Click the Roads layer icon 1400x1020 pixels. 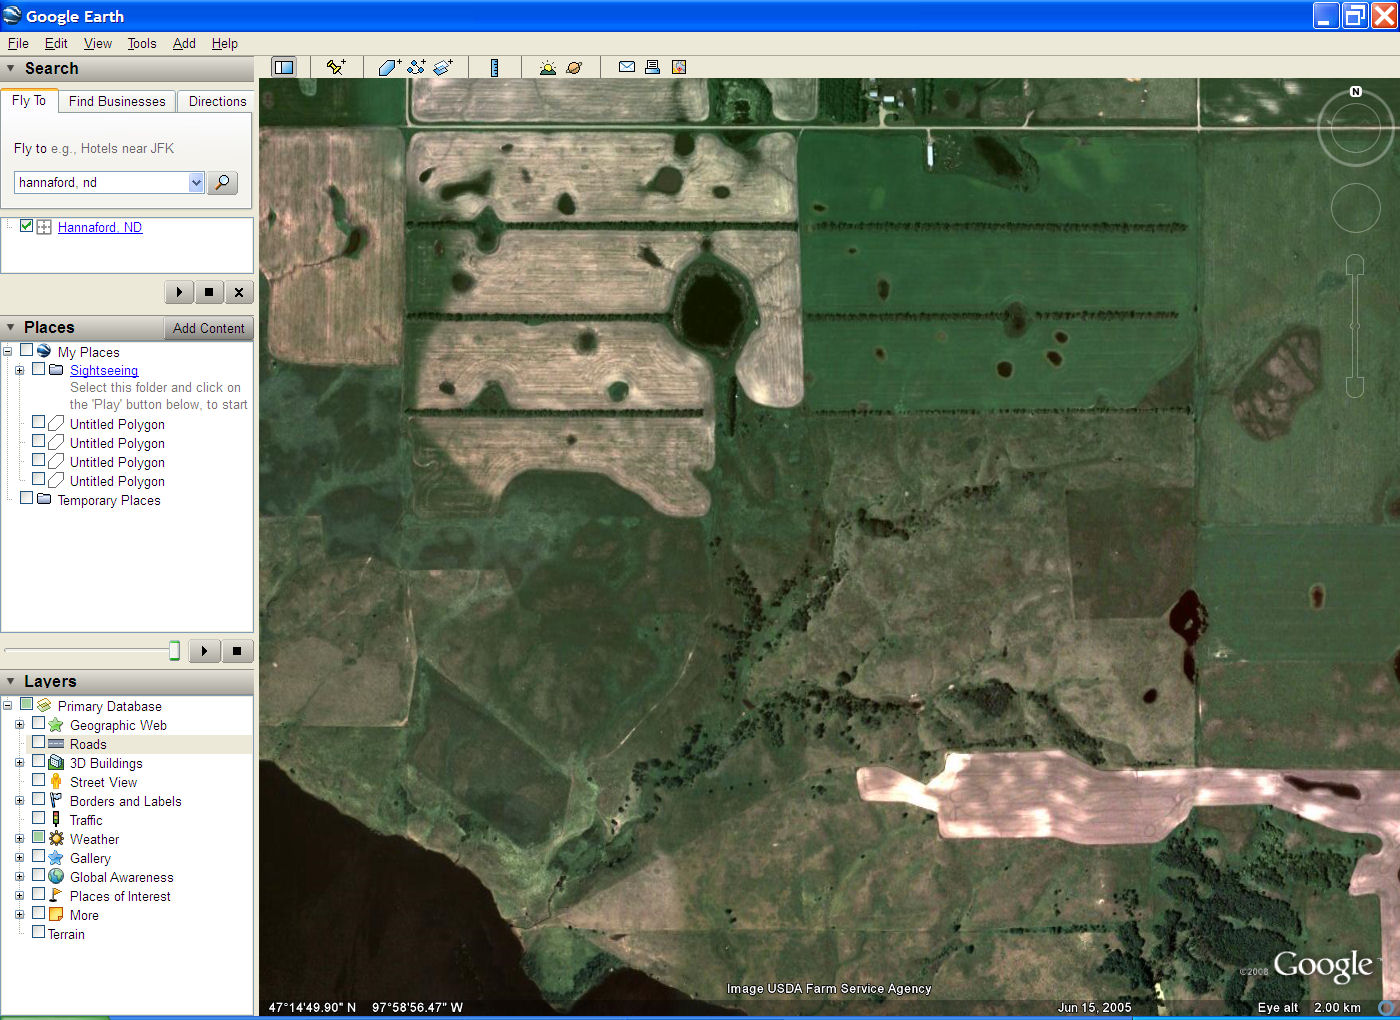click(x=56, y=744)
